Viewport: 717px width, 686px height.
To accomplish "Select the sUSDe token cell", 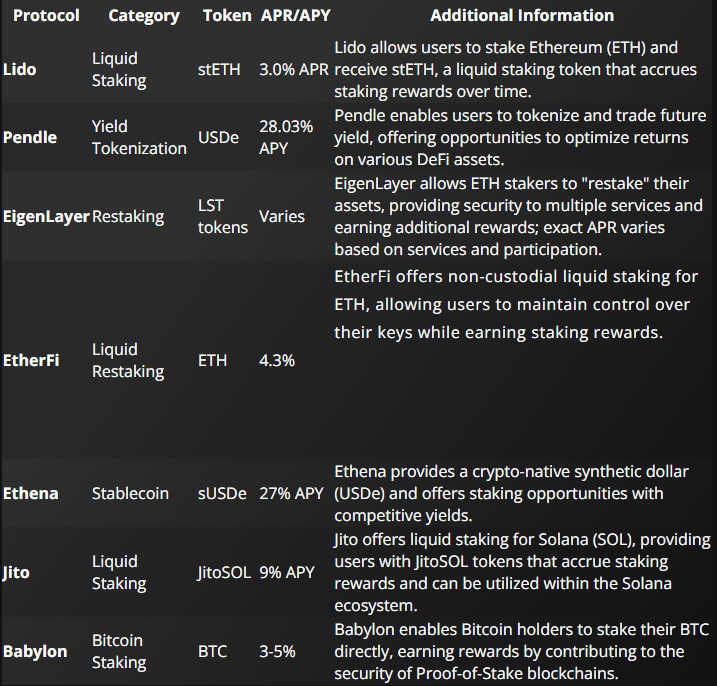I will pyautogui.click(x=223, y=493).
